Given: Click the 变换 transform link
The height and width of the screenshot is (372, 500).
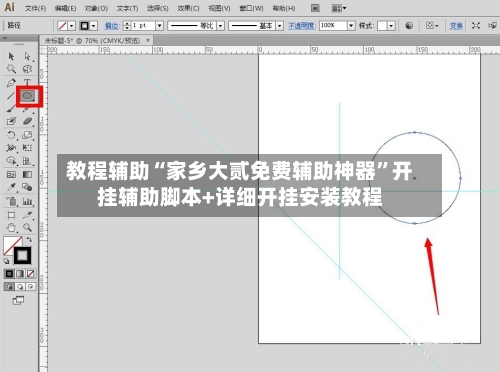Looking at the screenshot, I should point(456,26).
